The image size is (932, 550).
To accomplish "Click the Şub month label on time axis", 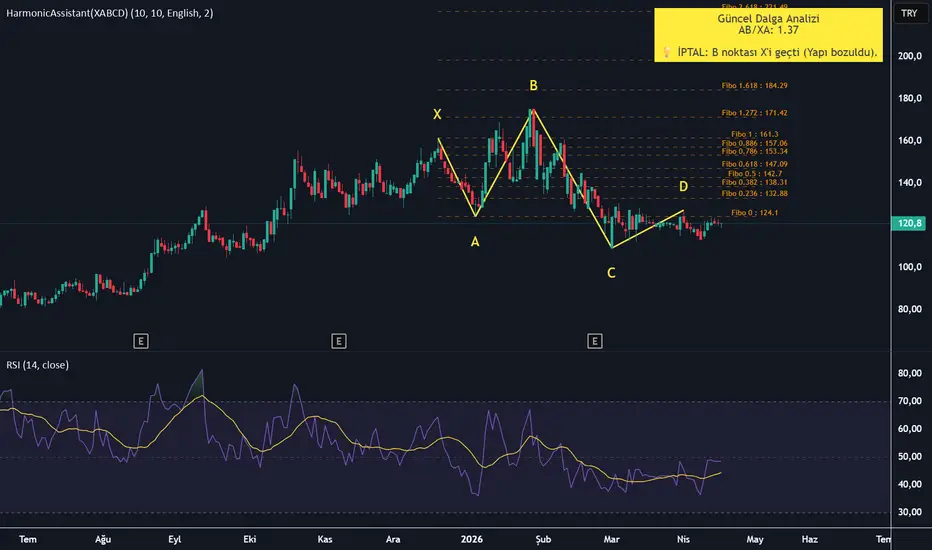I will 543,539.
